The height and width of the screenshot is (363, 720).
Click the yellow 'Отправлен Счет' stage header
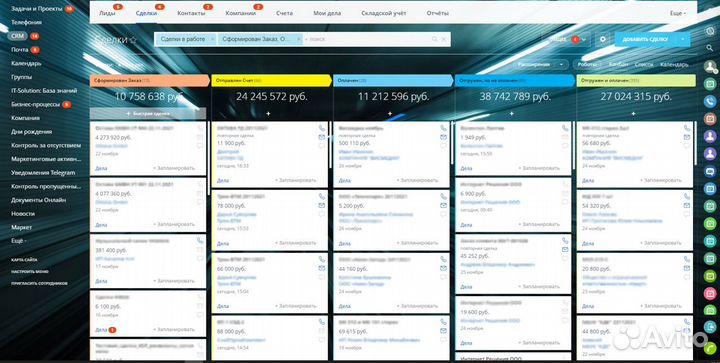coord(271,81)
